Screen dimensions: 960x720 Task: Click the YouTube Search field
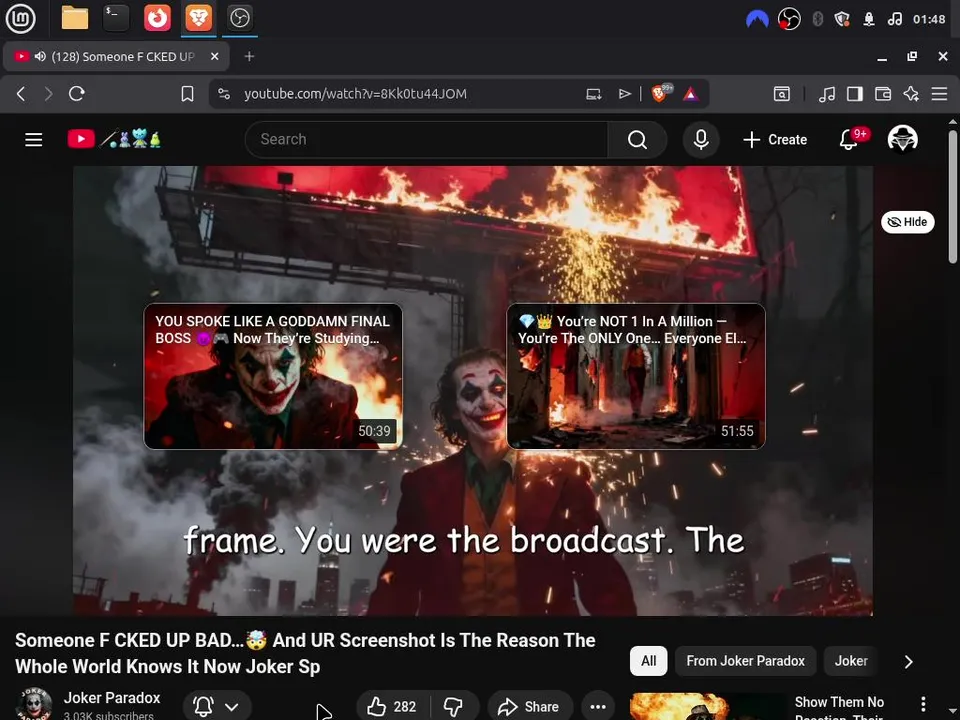coord(426,140)
